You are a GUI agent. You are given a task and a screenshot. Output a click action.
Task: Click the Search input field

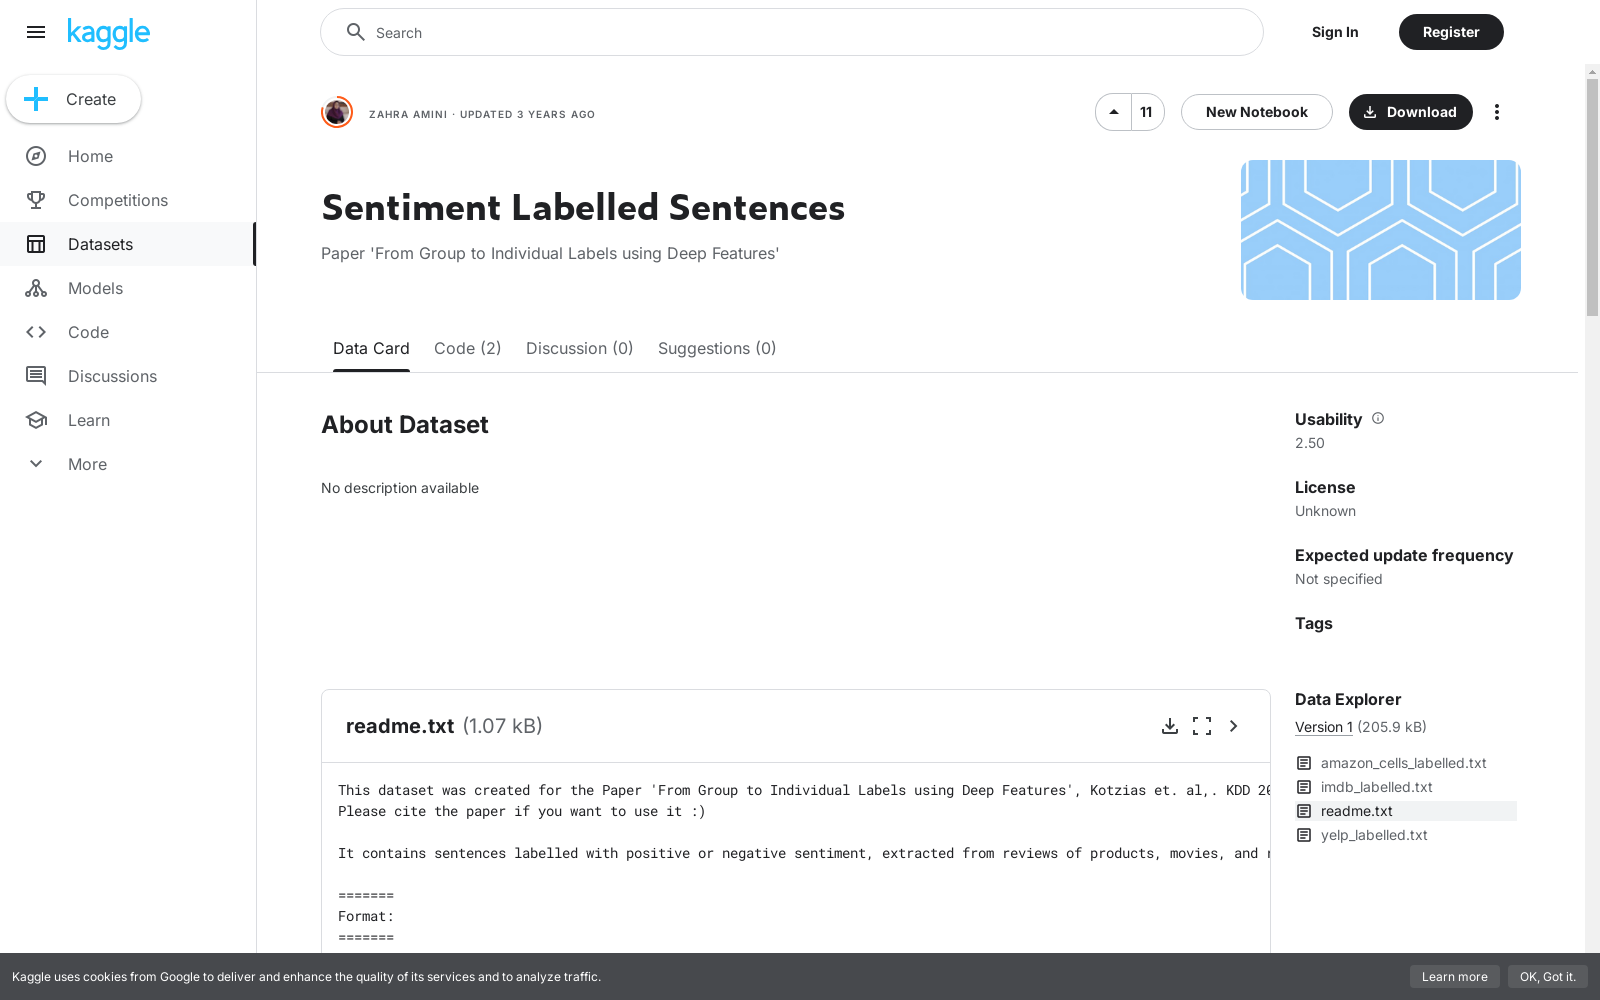[x=792, y=32]
